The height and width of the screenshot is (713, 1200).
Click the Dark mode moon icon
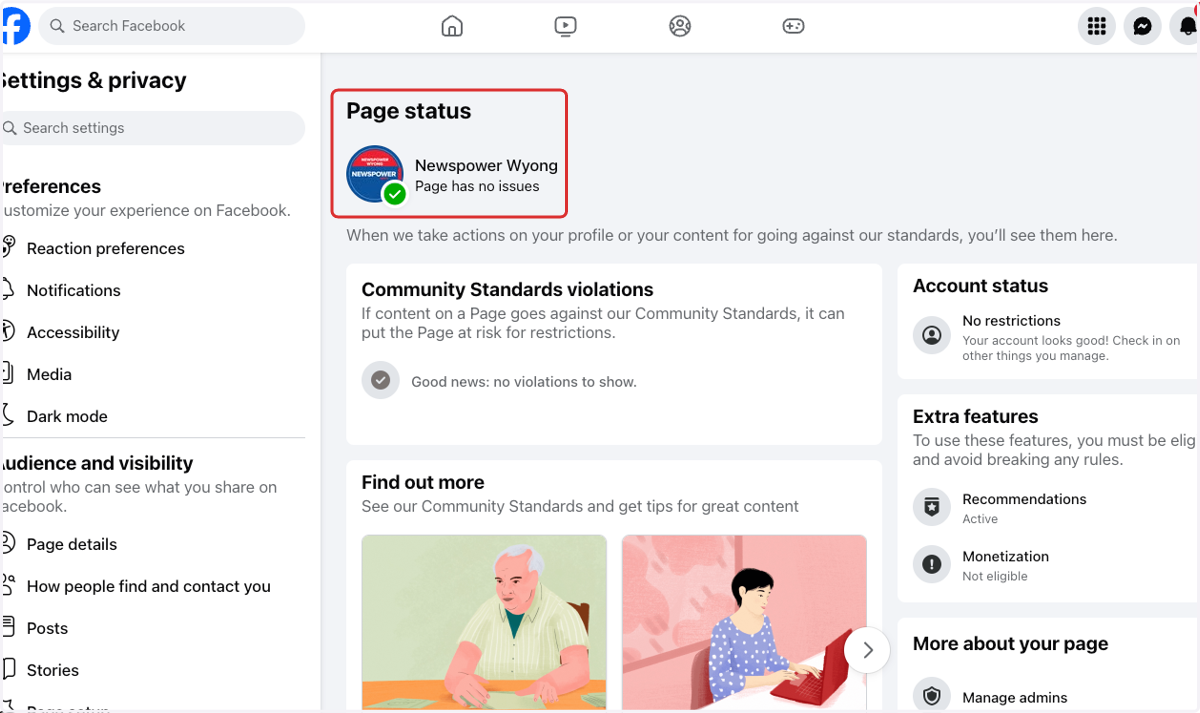pos(8,415)
